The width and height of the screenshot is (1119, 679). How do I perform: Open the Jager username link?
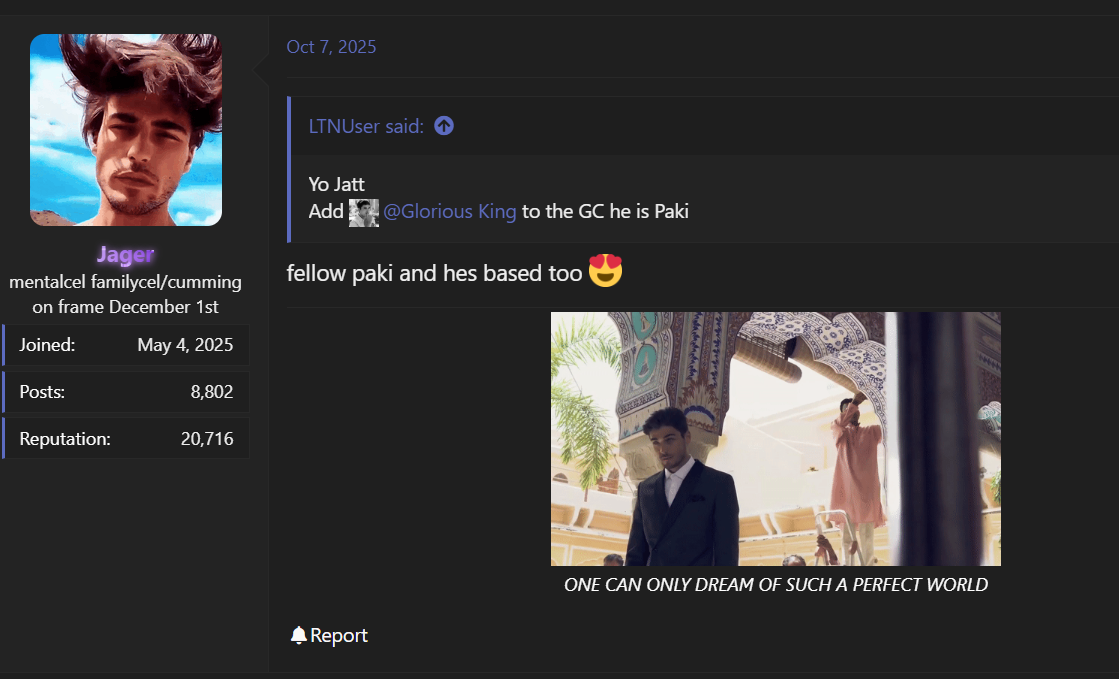click(x=126, y=255)
